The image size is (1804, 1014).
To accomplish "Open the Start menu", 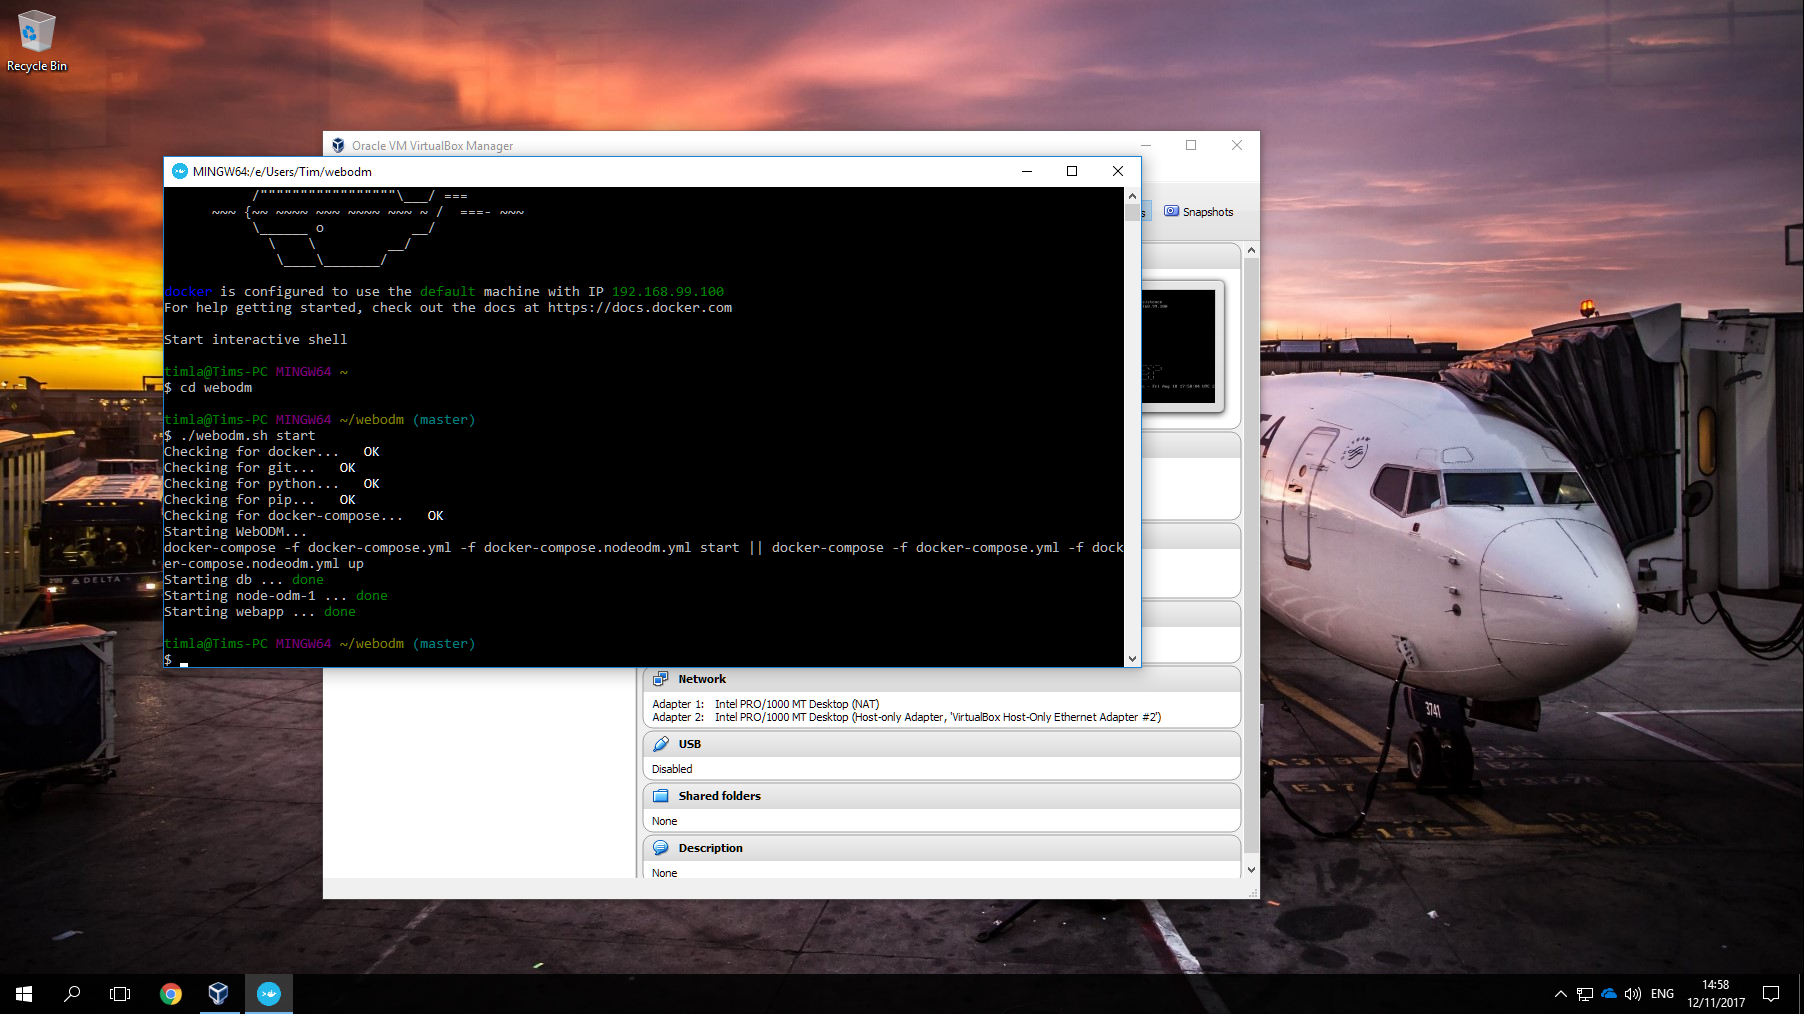I will click(x=22, y=993).
